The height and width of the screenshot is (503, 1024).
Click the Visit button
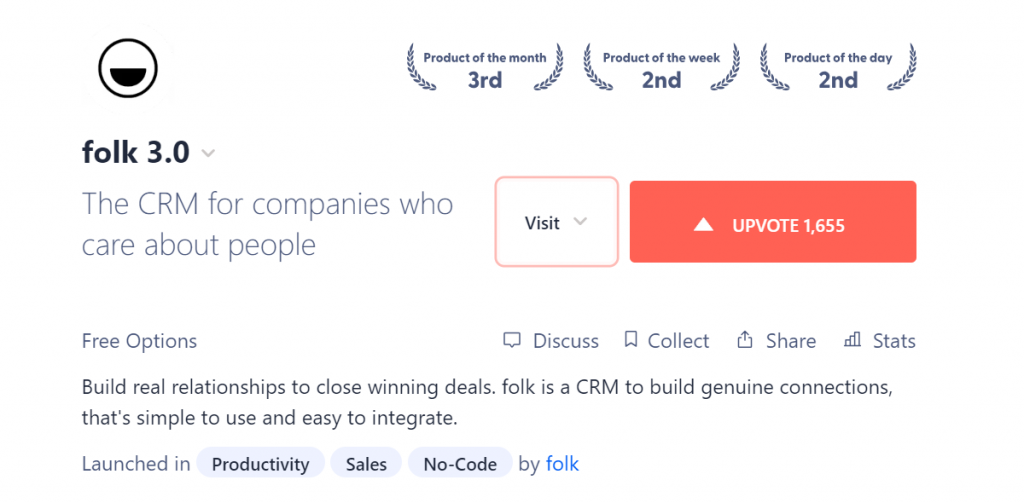click(556, 221)
